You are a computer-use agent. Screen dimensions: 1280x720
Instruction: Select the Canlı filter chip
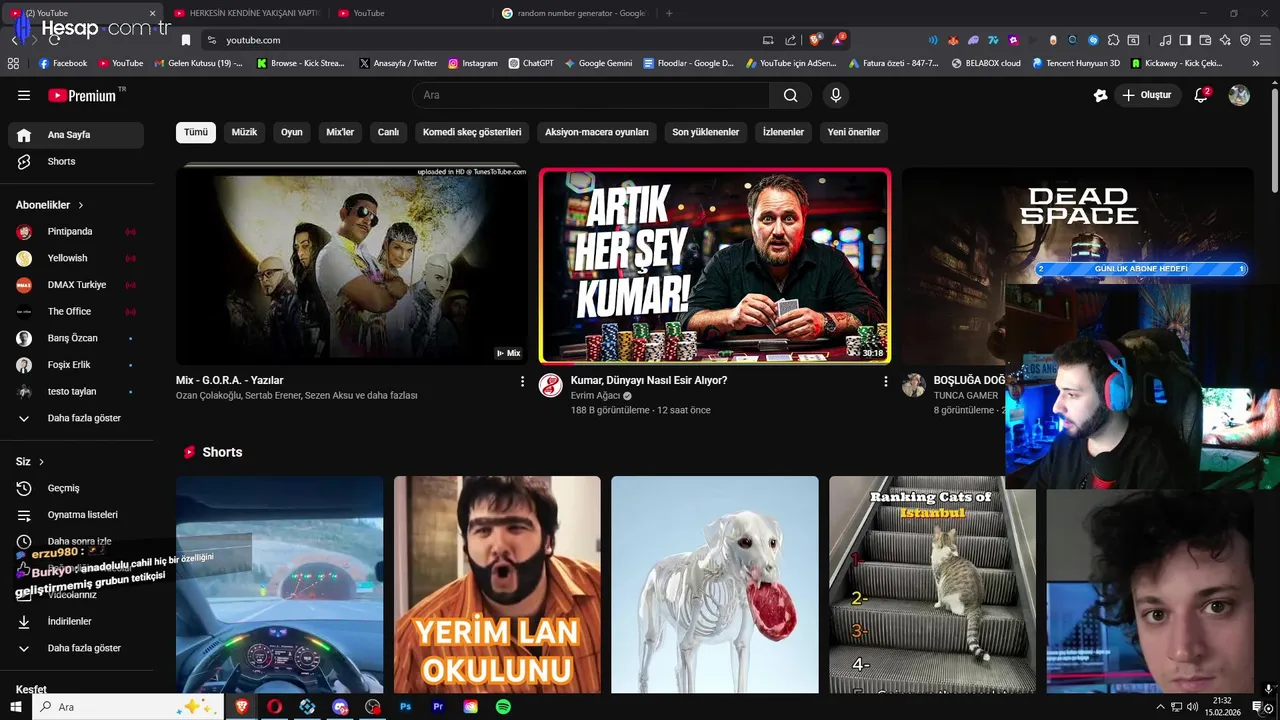[x=388, y=132]
